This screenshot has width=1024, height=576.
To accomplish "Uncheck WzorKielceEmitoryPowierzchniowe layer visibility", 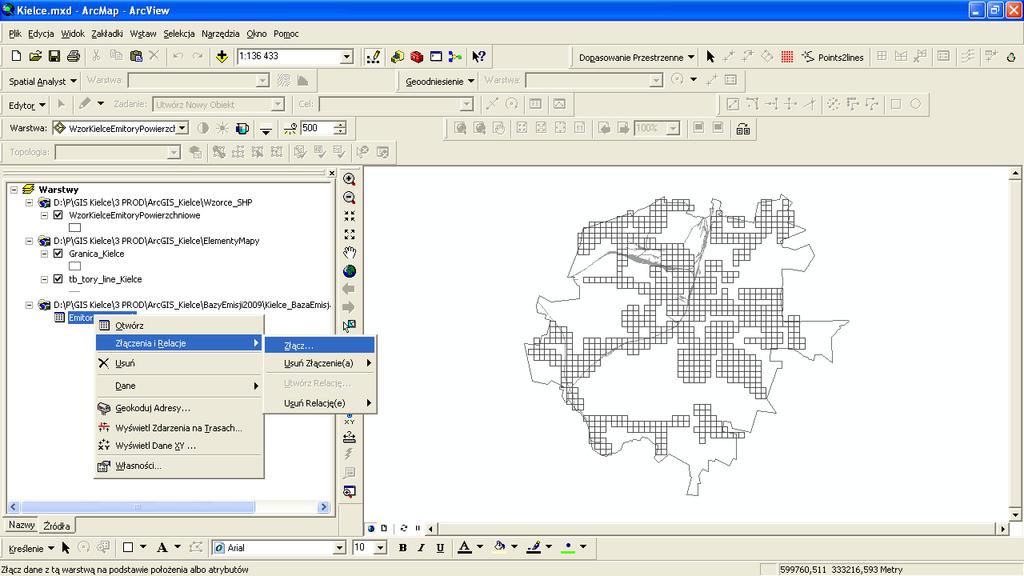I will pyautogui.click(x=58, y=215).
